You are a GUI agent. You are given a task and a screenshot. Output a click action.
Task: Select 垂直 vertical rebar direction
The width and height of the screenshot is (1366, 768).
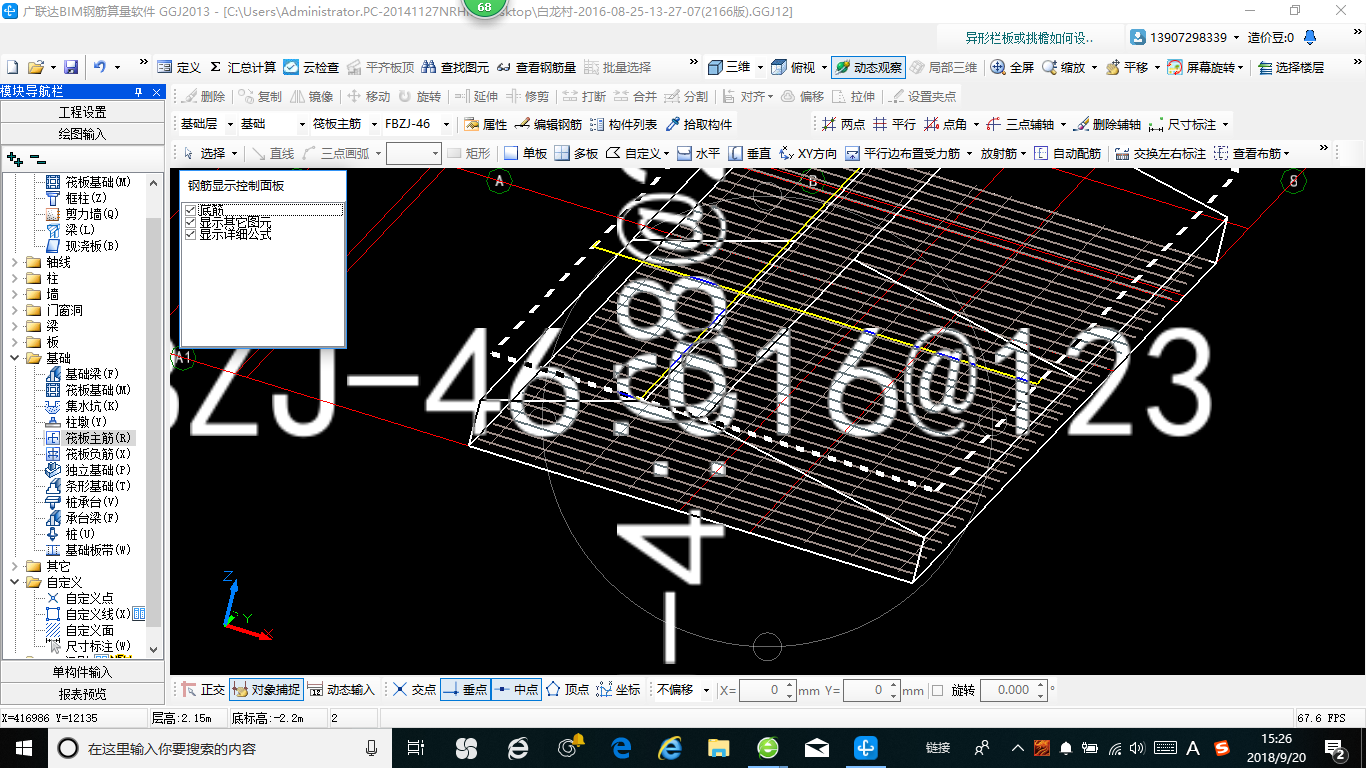(750, 153)
